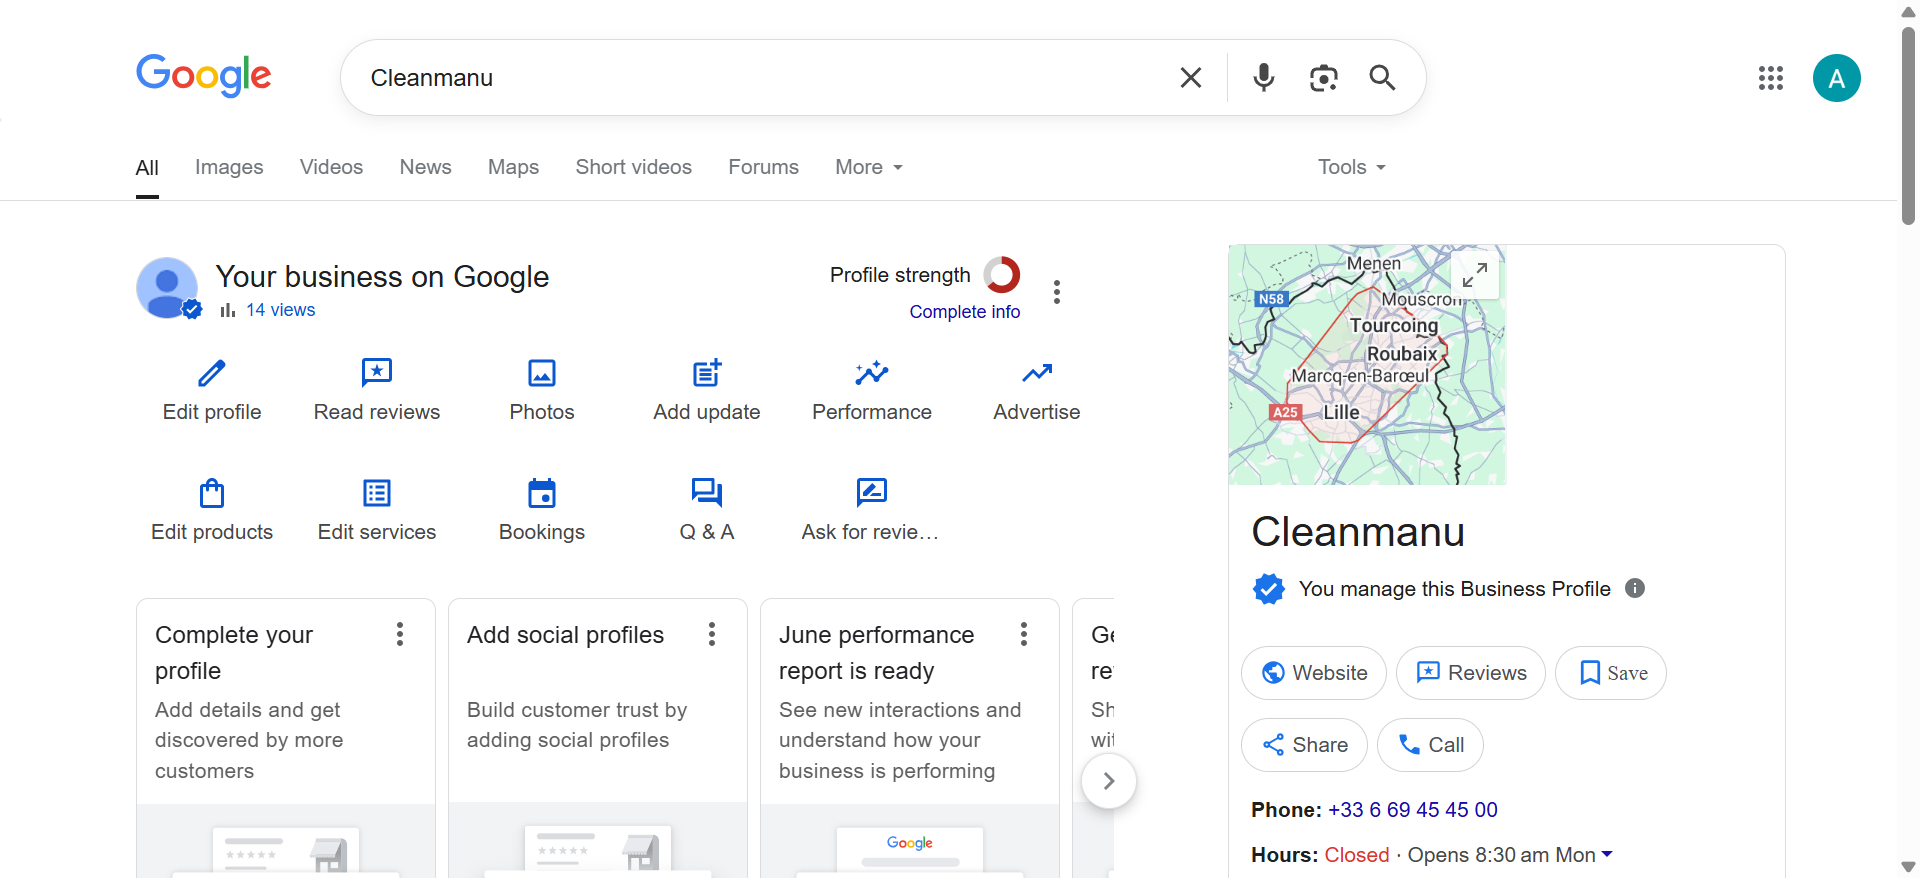Expand business hours next to Opens 8:30 am Mon

coord(1607,854)
